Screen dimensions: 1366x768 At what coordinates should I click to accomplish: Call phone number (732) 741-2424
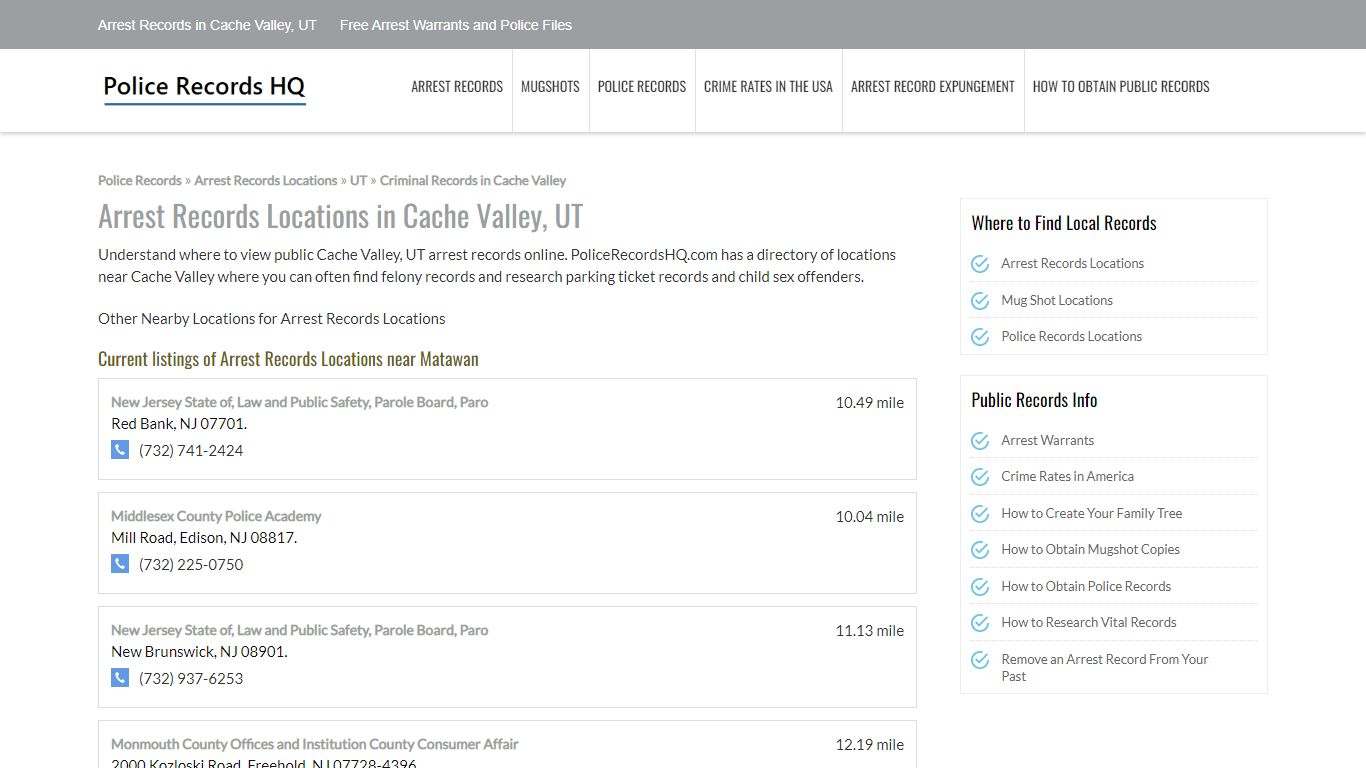click(191, 451)
